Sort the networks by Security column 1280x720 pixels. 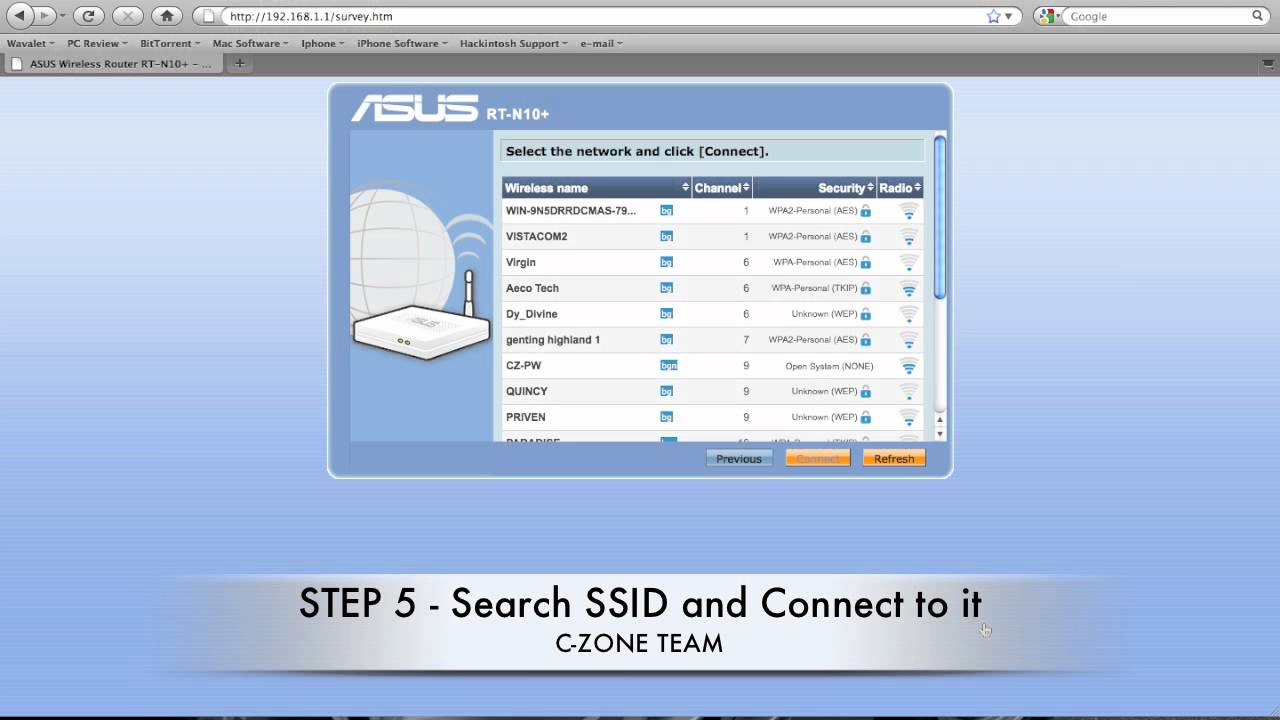coord(815,188)
